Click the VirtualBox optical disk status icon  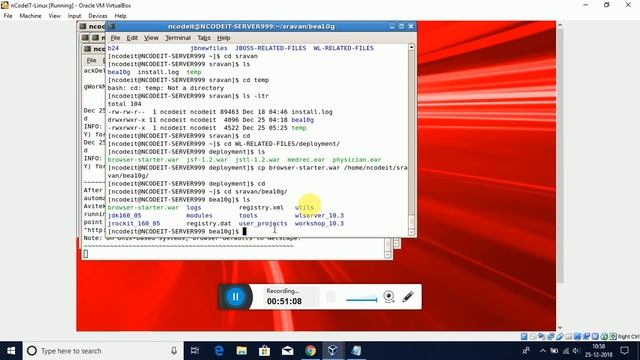pyautogui.click(x=533, y=336)
